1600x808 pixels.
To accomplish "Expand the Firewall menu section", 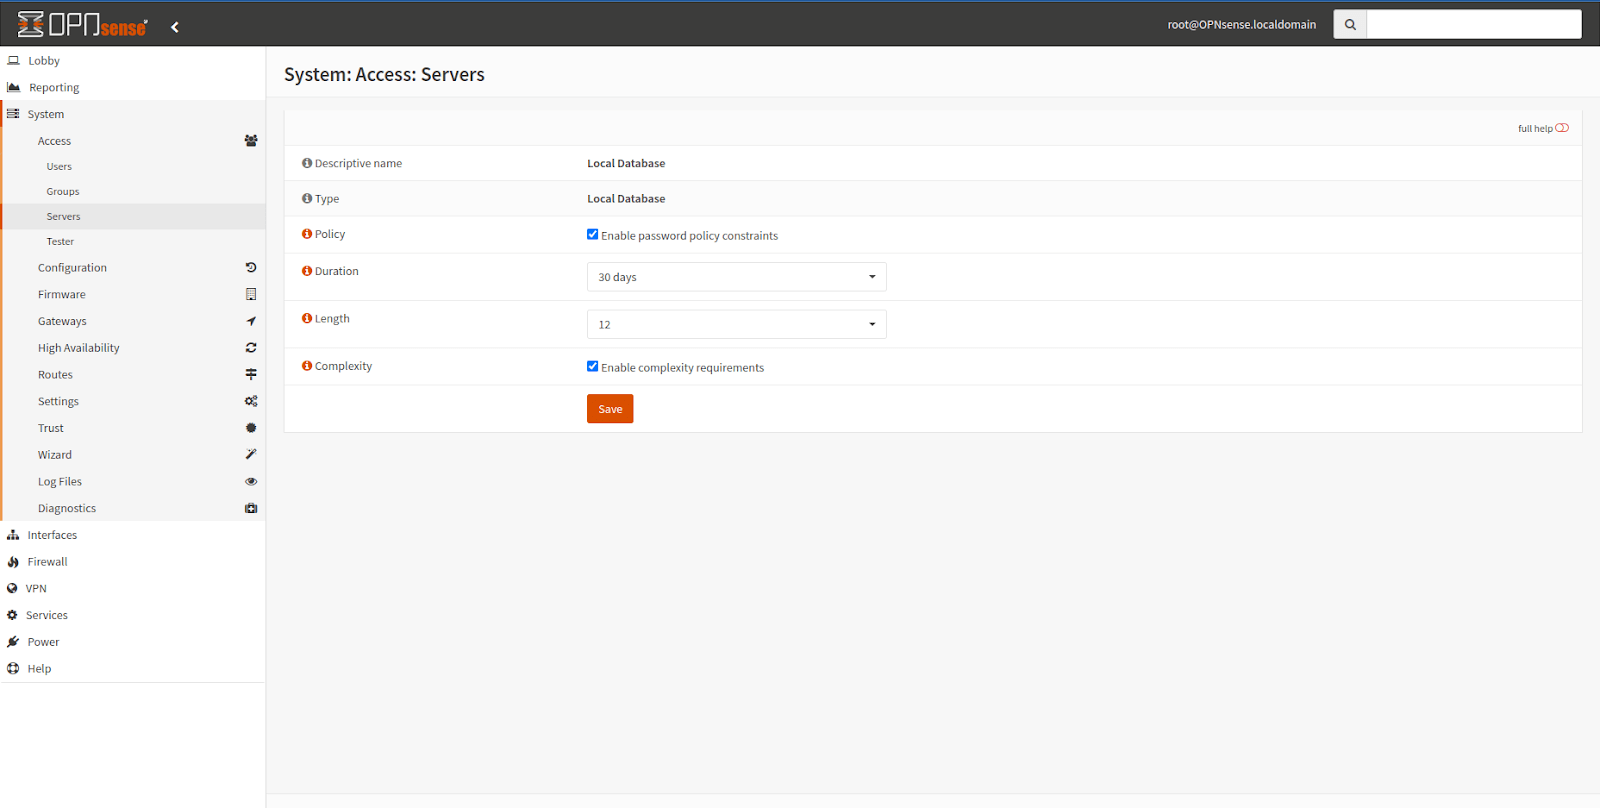I will [x=47, y=562].
